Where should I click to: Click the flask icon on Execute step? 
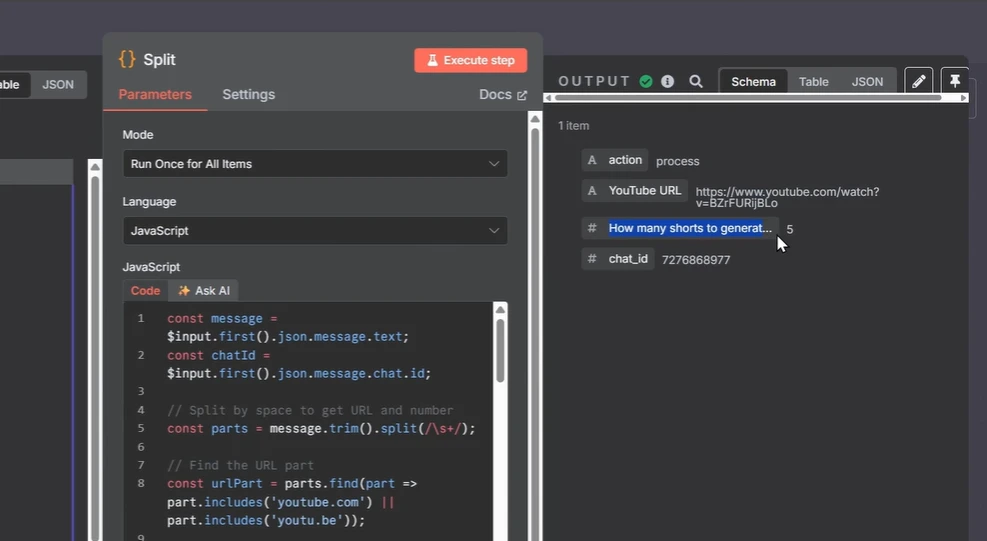pyautogui.click(x=432, y=60)
